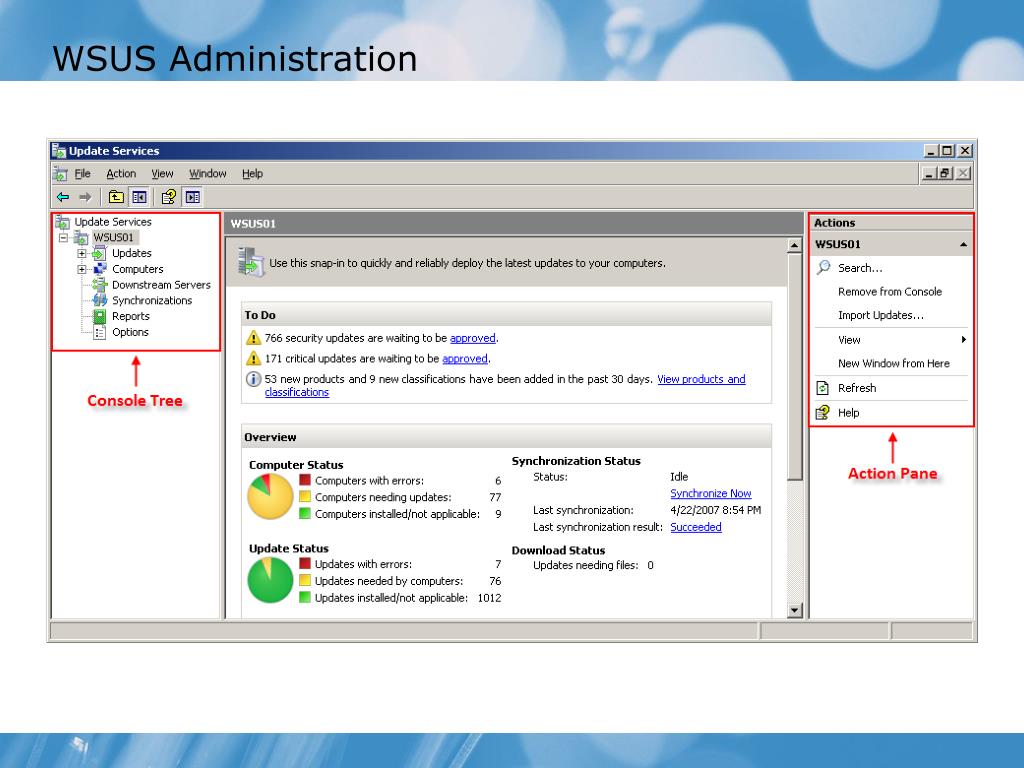Click the Refresh icon in Actions pane
1024x768 pixels.
click(823, 389)
